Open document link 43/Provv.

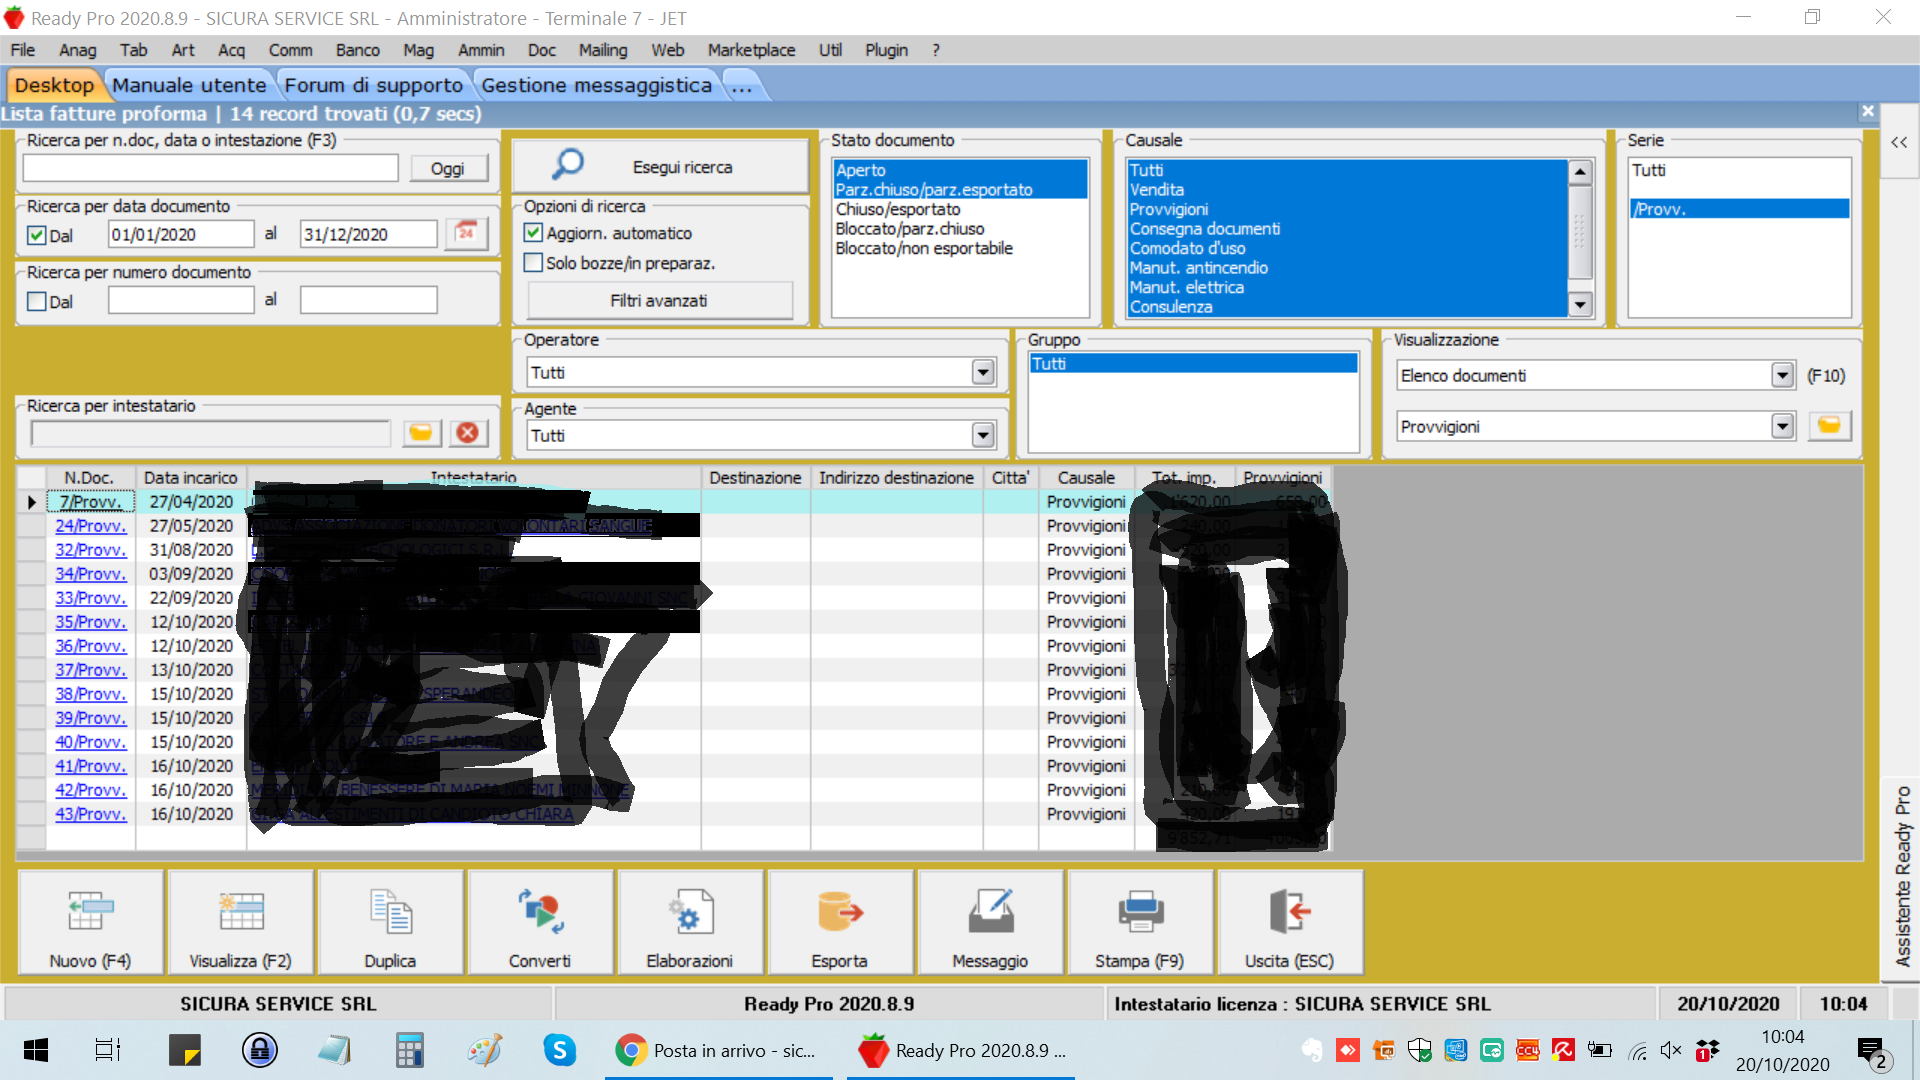click(x=90, y=813)
